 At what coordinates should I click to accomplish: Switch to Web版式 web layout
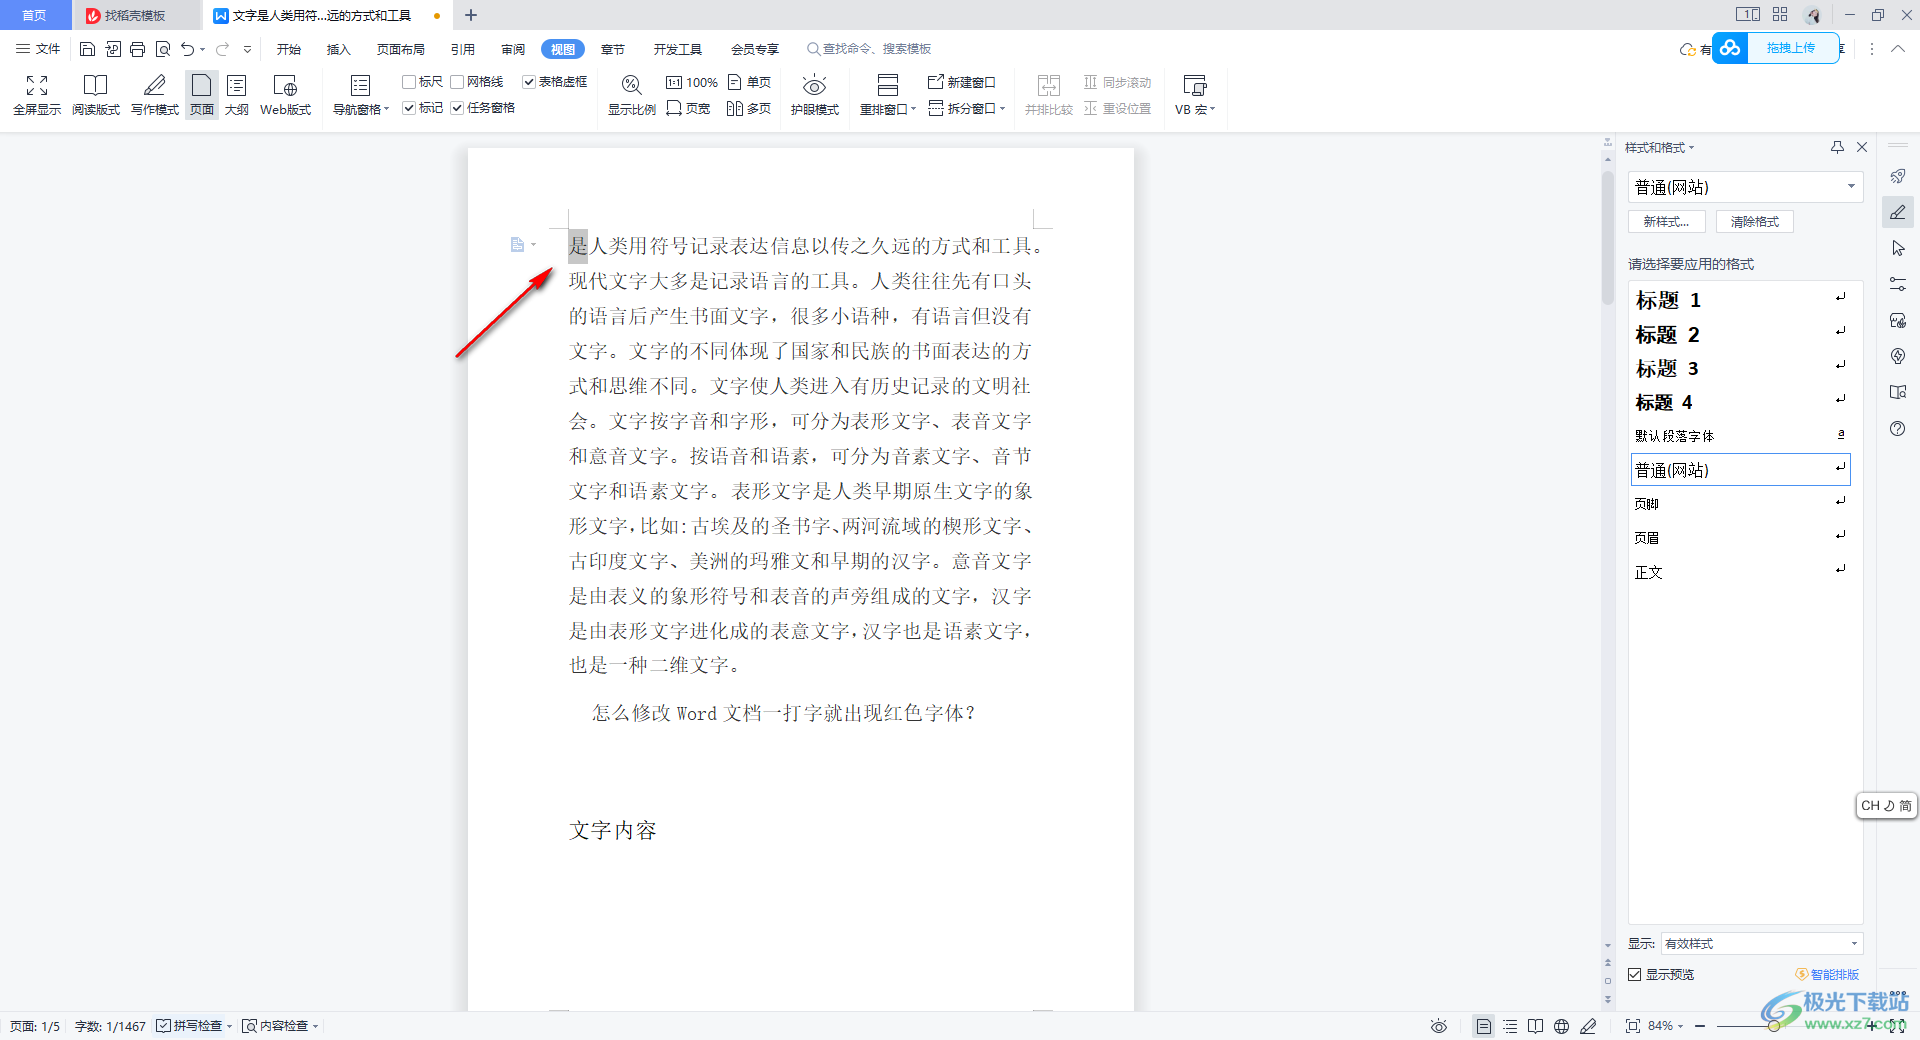pyautogui.click(x=286, y=95)
